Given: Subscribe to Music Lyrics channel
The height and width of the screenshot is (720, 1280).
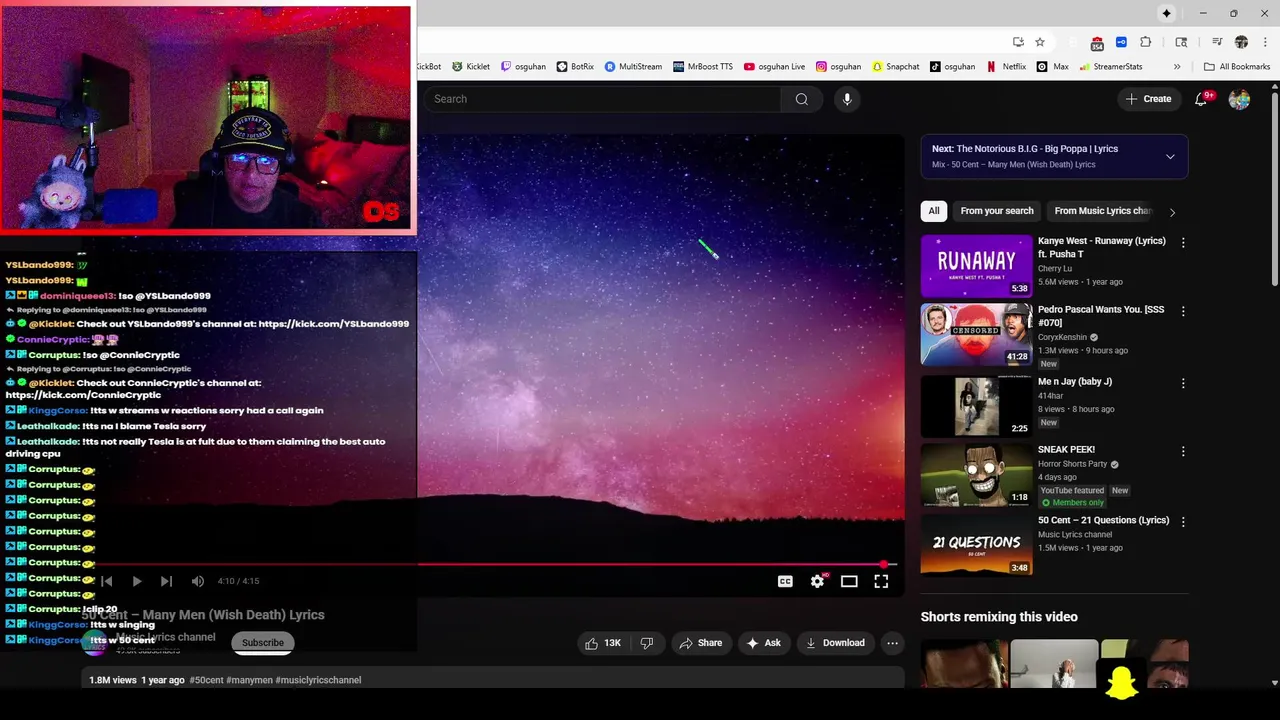Looking at the screenshot, I should (x=262, y=643).
